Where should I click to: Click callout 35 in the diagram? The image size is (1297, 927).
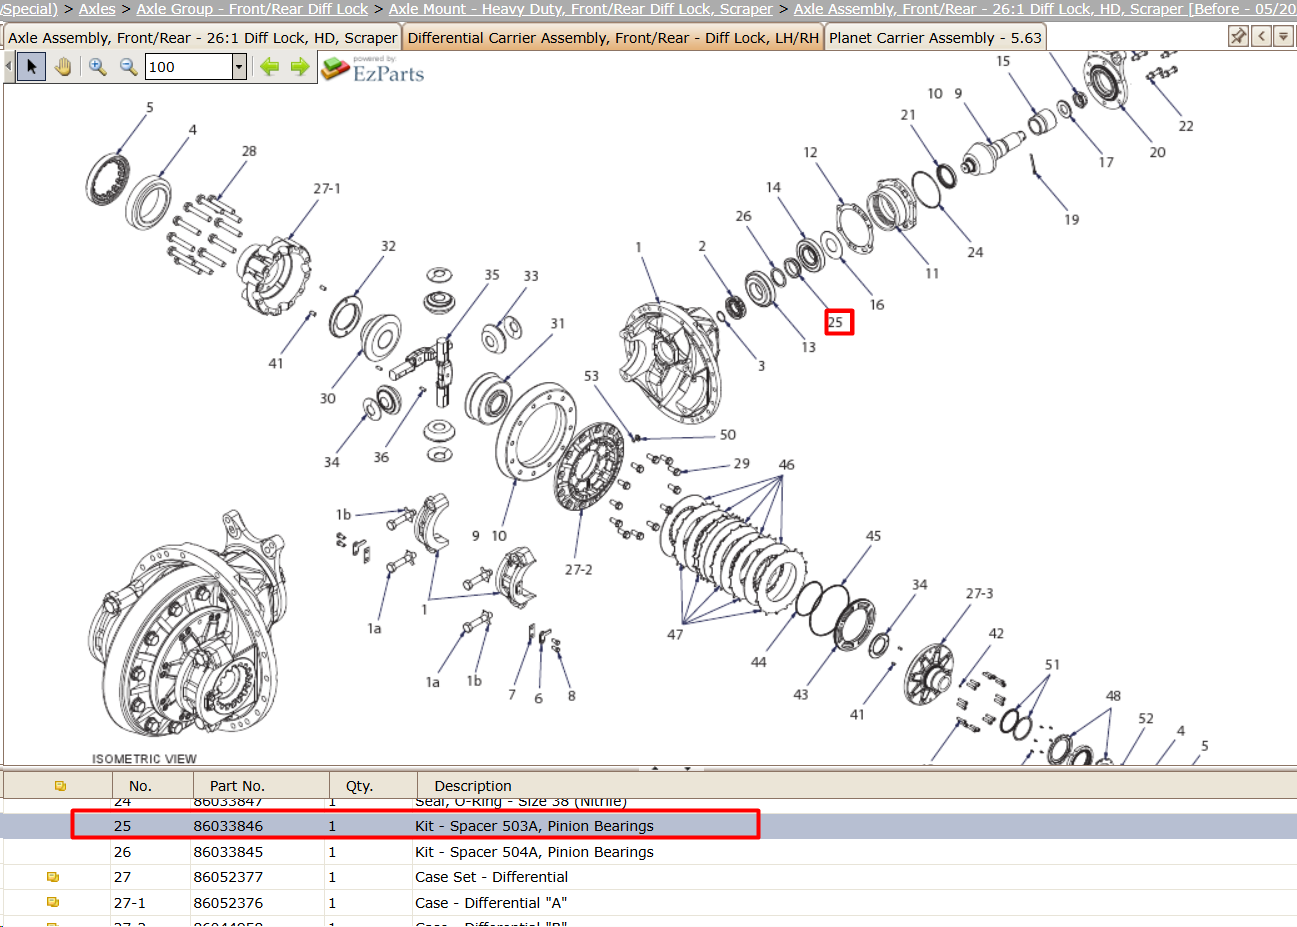[492, 274]
